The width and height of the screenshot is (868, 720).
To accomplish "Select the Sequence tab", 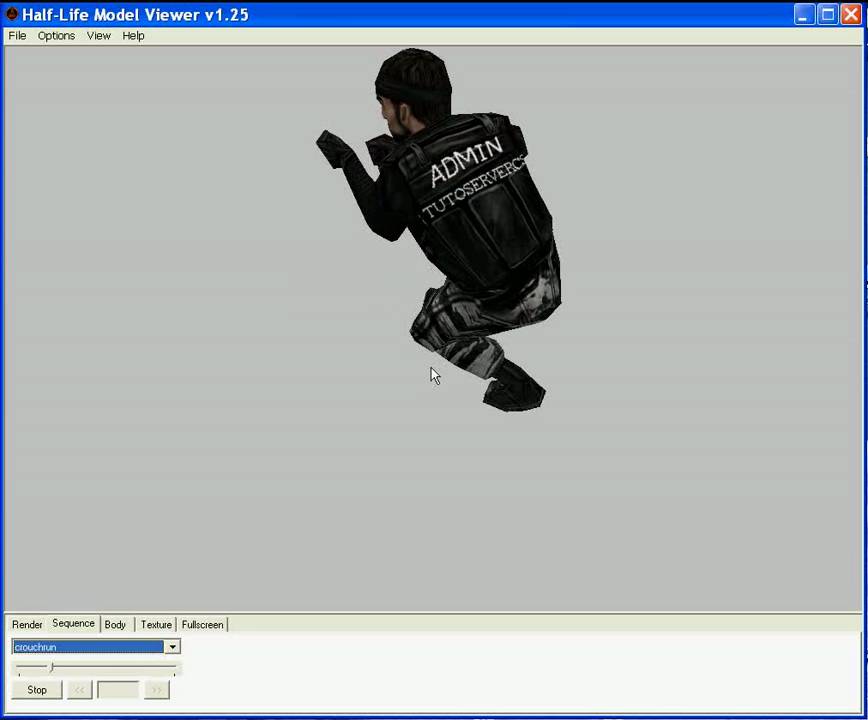I will tap(74, 623).
